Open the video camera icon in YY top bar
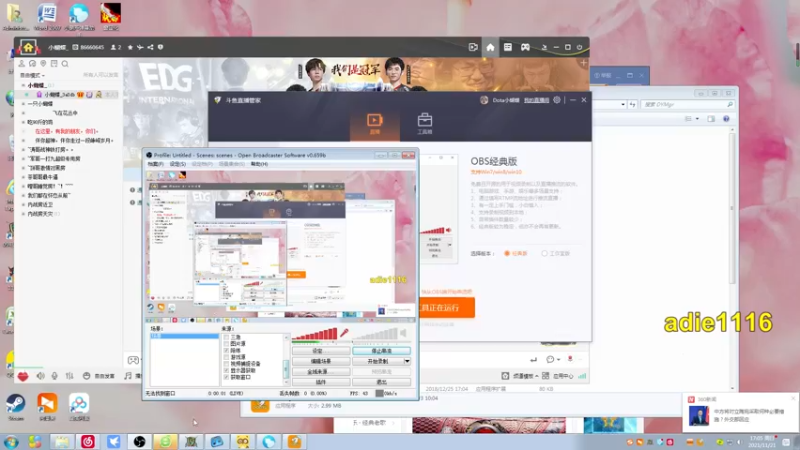This screenshot has width=800, height=450. (473, 47)
